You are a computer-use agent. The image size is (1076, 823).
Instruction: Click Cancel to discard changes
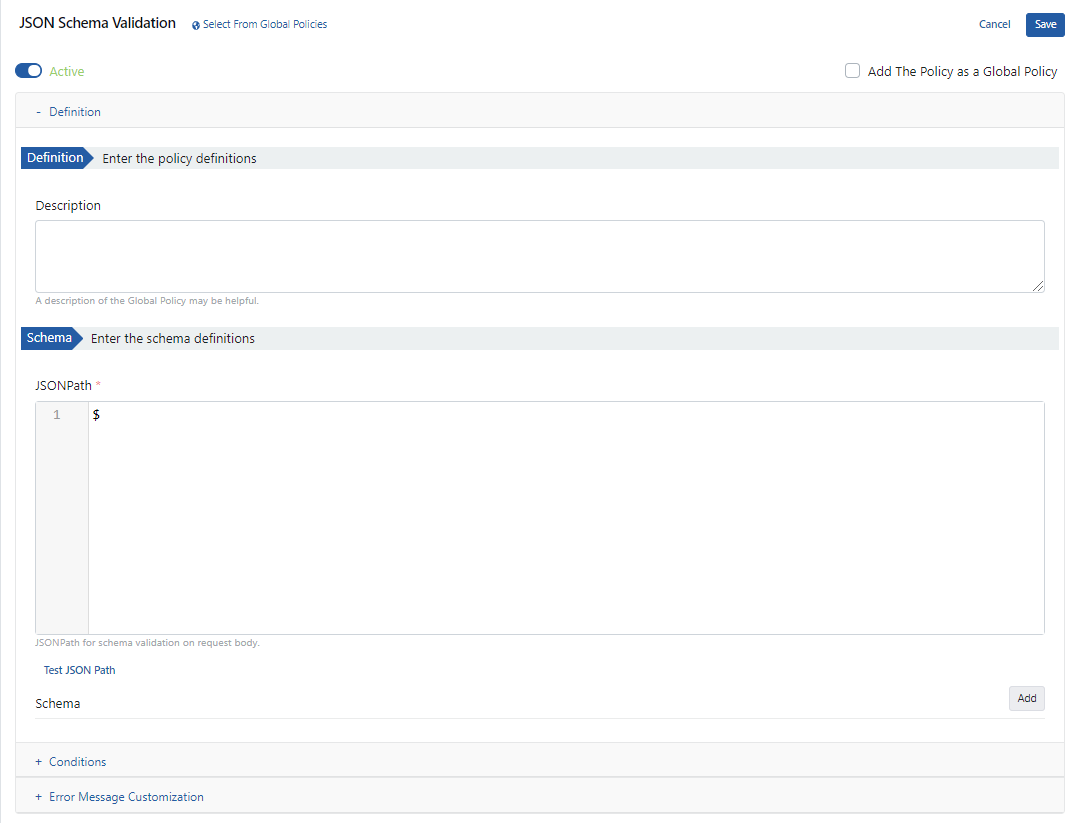[994, 24]
